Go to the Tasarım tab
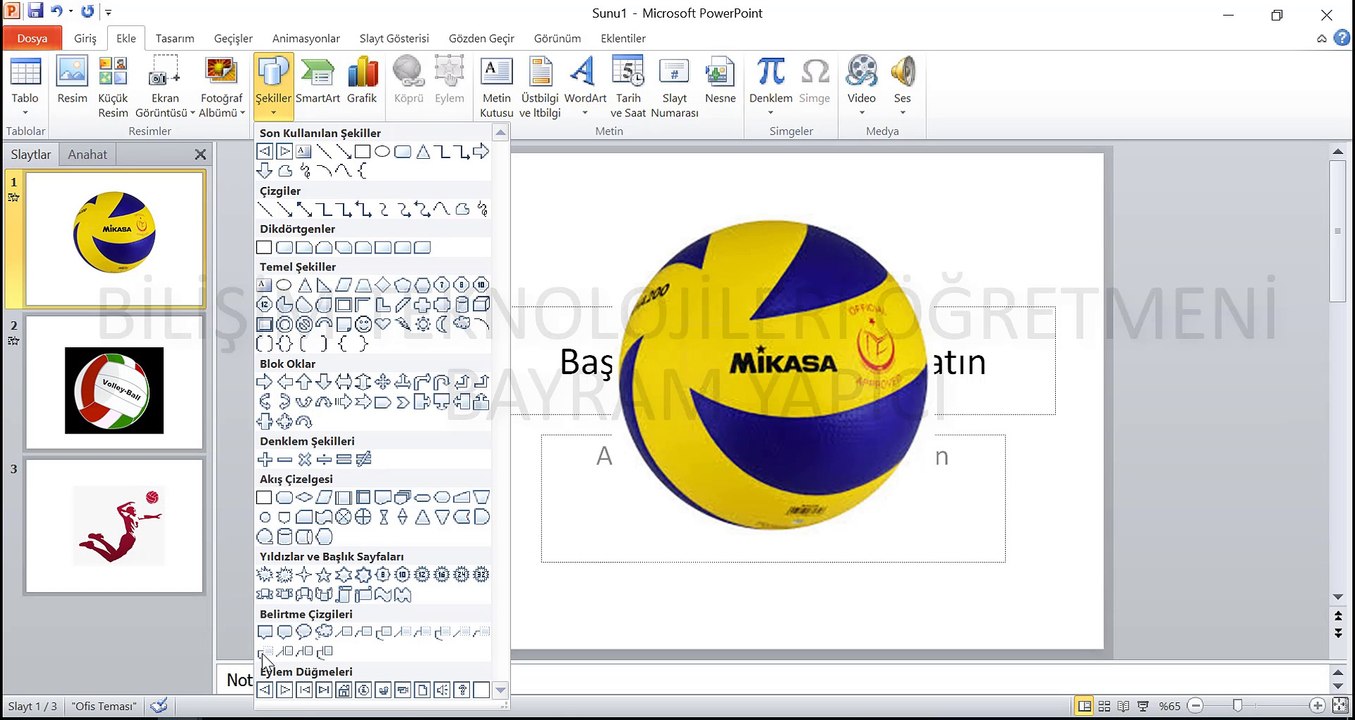Screen dimensions: 1355x720 (175, 38)
